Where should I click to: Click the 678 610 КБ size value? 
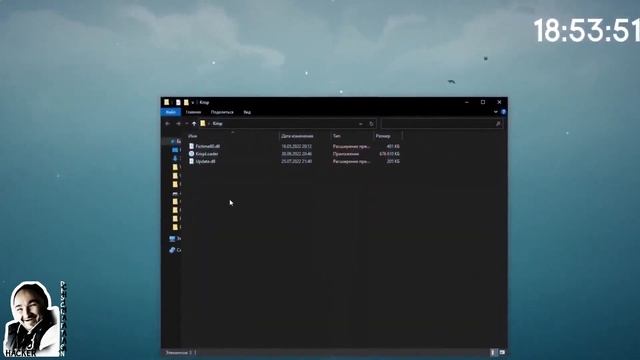click(x=389, y=154)
